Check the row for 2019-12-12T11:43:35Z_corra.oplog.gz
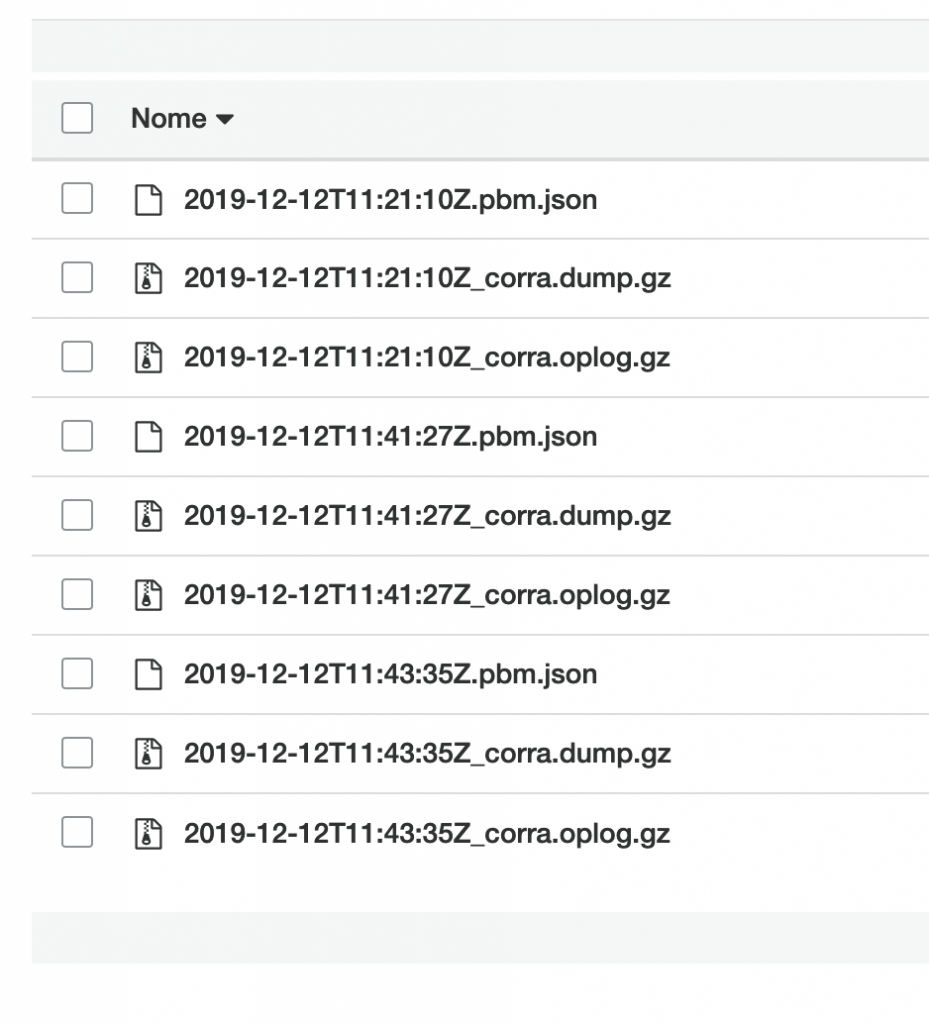 pyautogui.click(x=76, y=832)
